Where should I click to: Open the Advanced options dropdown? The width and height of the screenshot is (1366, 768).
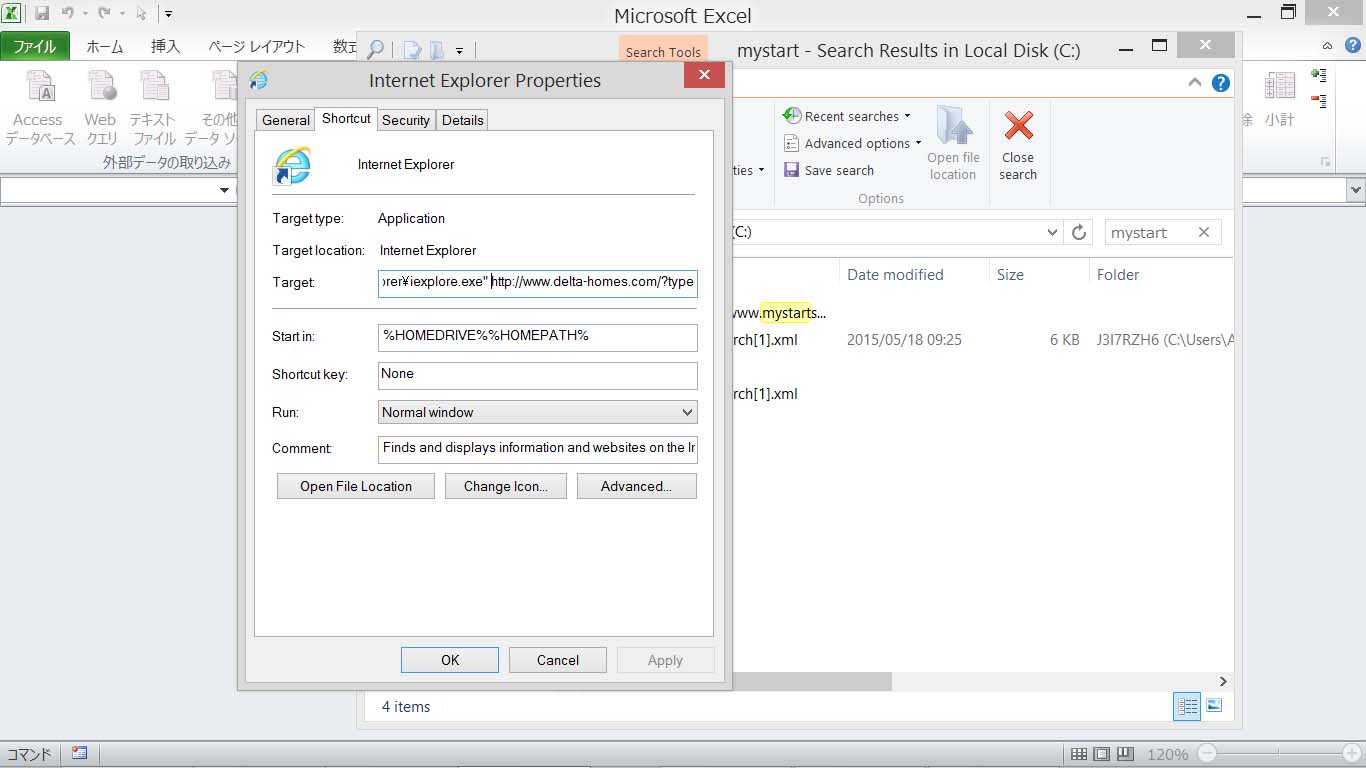pos(852,143)
